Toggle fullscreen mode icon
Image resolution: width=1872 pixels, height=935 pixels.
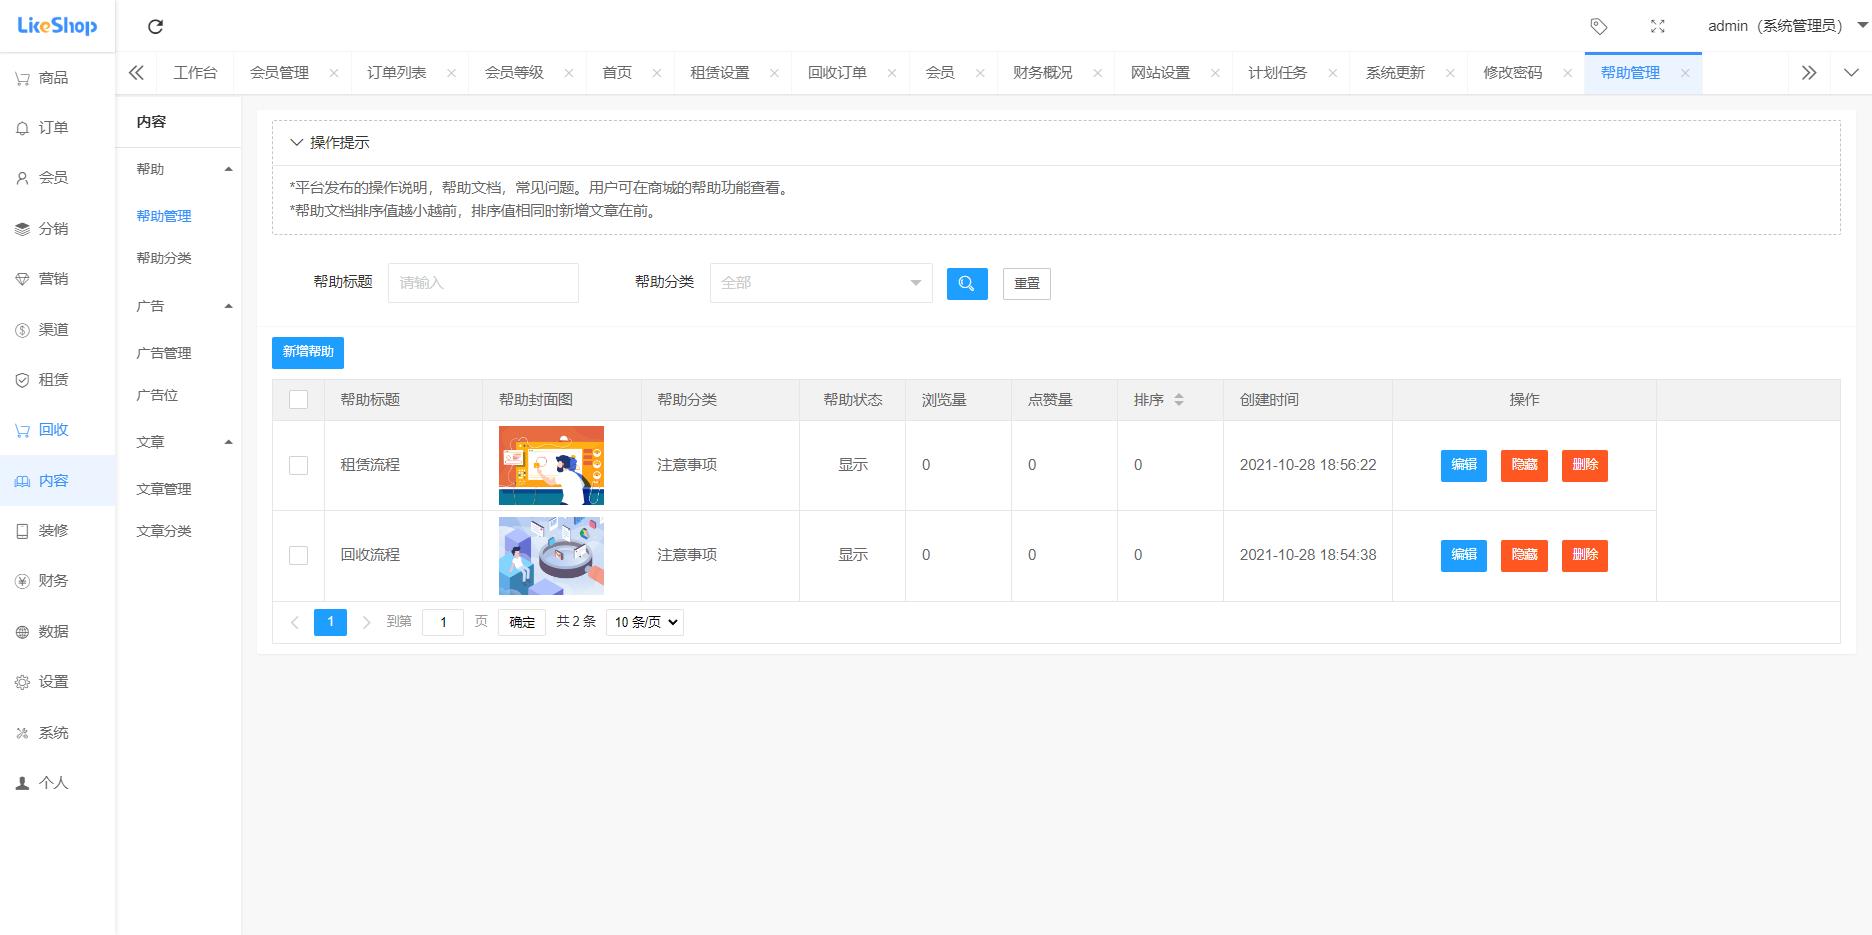1657,27
